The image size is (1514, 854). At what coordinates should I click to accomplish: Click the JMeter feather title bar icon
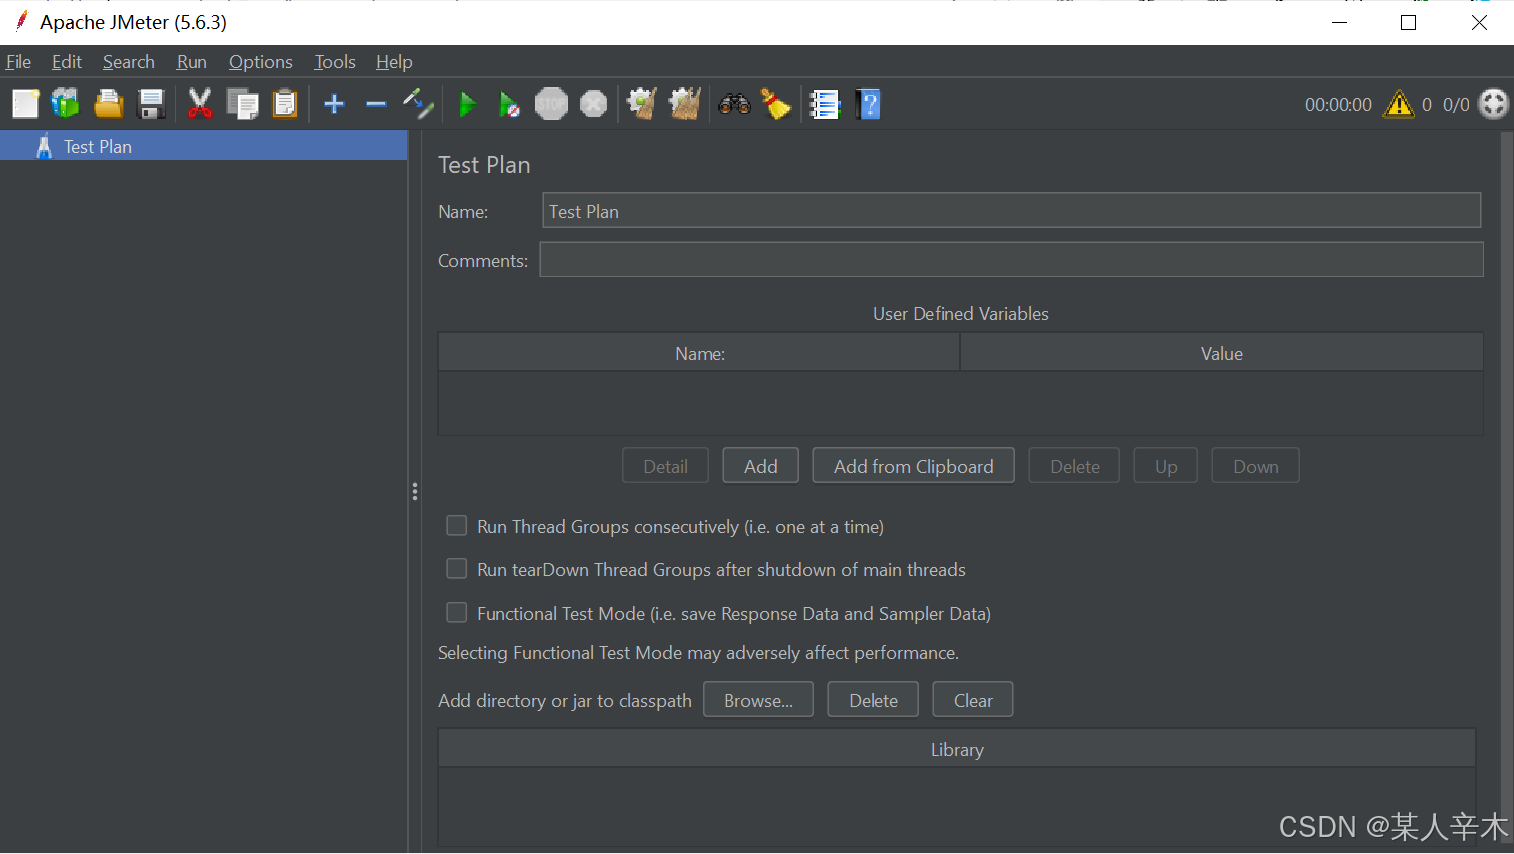point(21,21)
